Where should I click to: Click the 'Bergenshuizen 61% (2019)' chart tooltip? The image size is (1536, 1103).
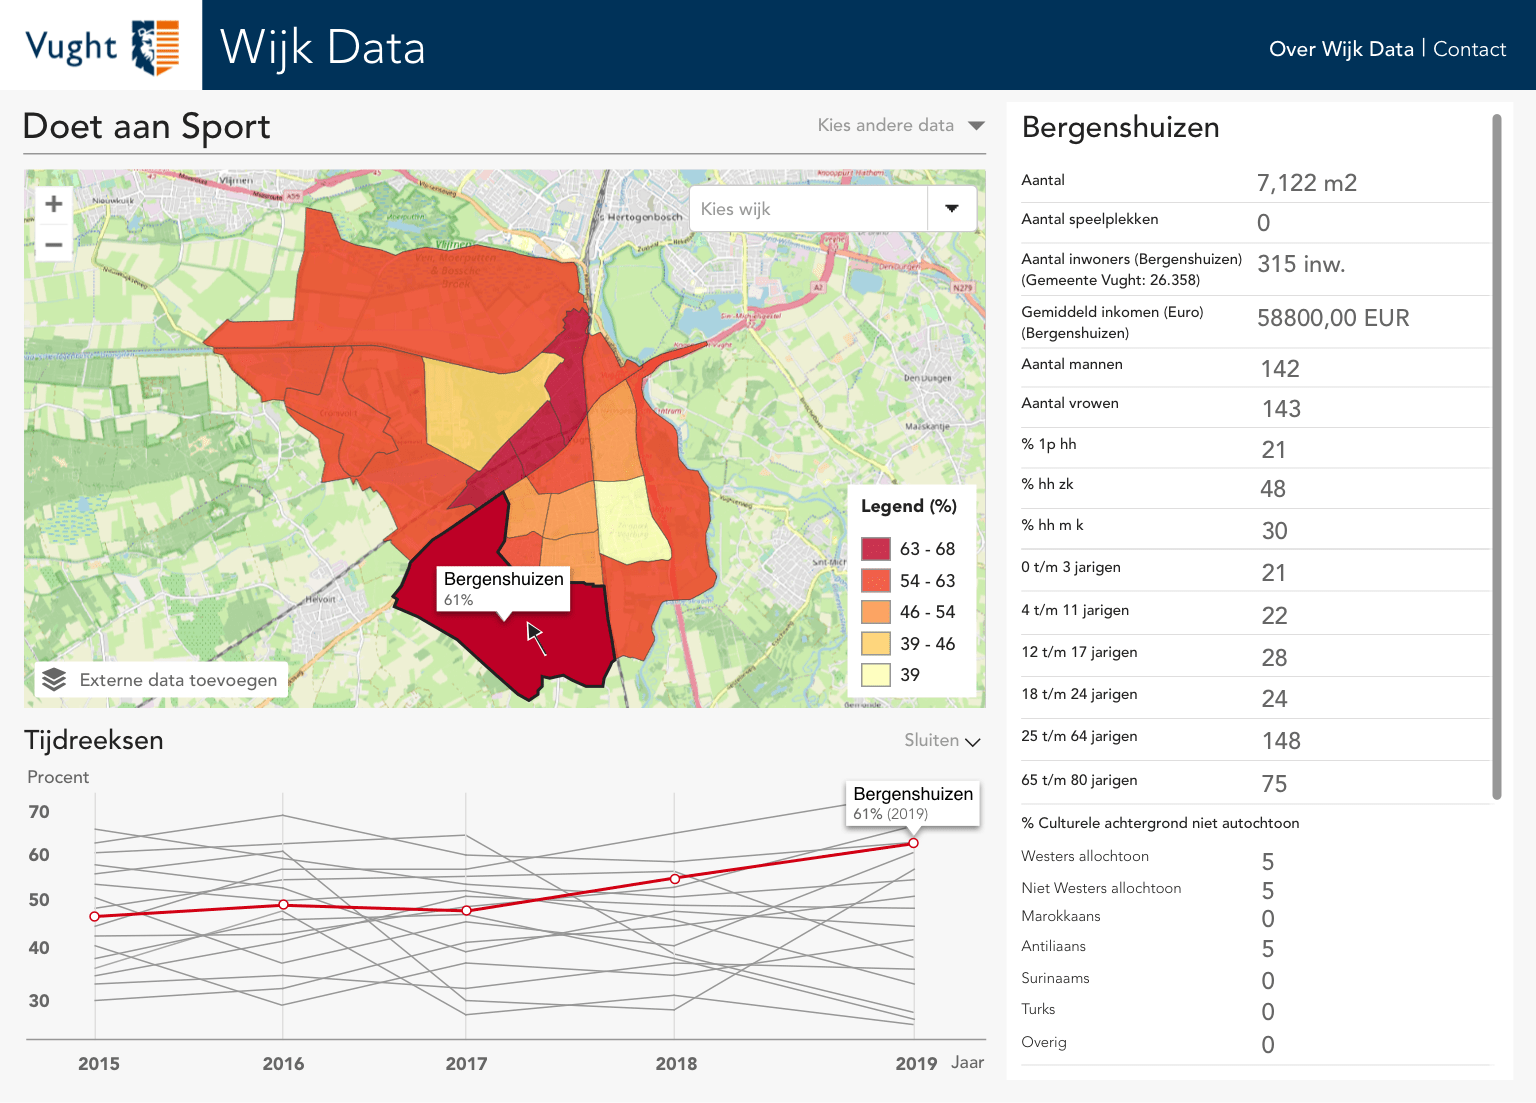coord(913,803)
